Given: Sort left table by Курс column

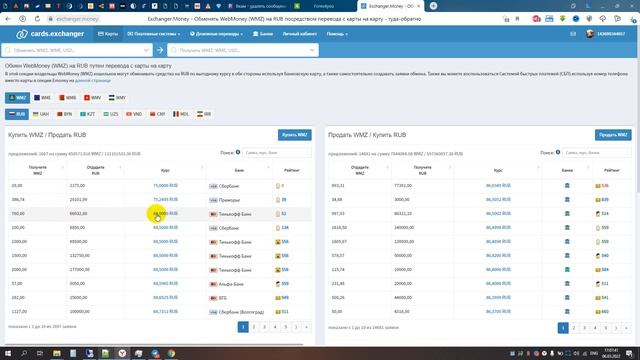Looking at the screenshot, I should [165, 170].
